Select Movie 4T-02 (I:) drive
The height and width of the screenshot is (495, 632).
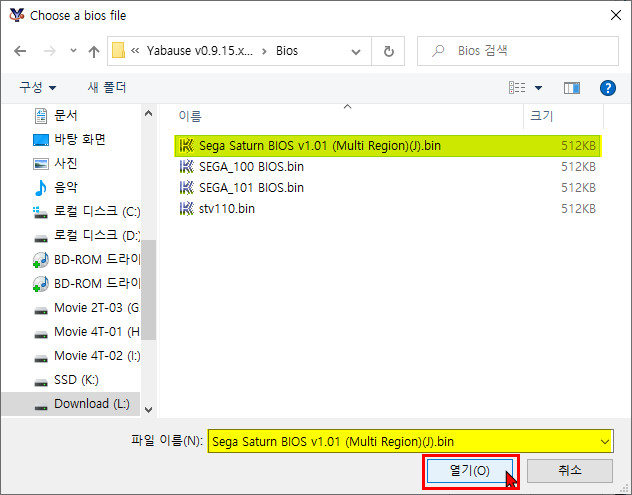pyautogui.click(x=97, y=356)
